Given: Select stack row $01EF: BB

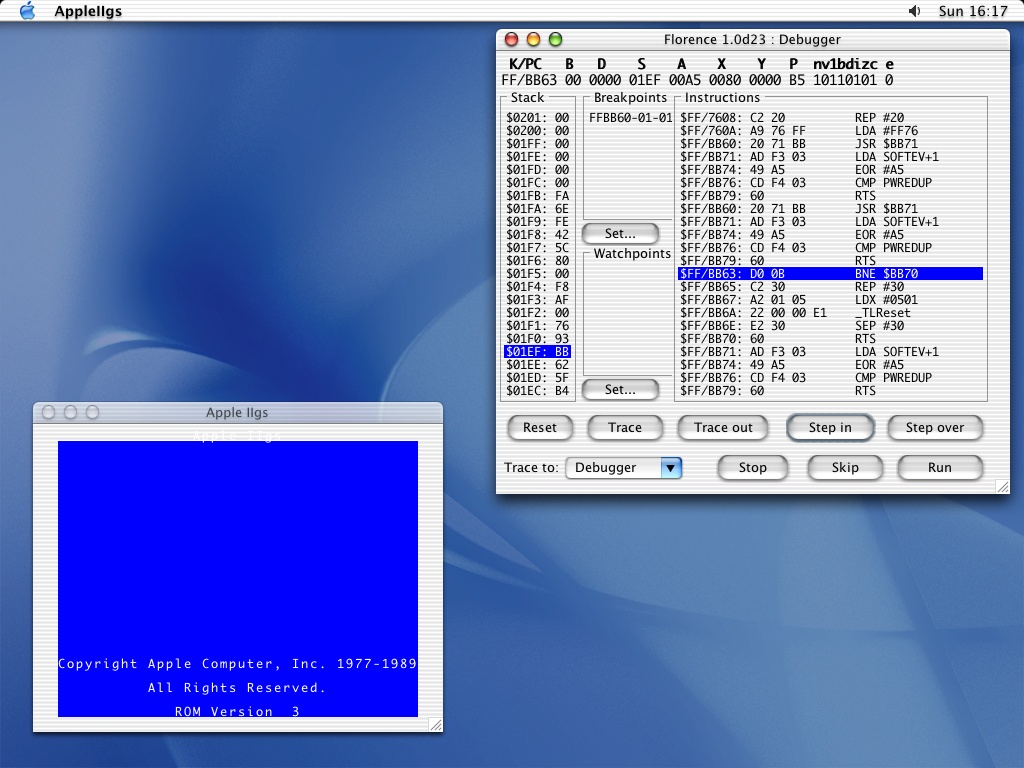Looking at the screenshot, I should coord(537,352).
